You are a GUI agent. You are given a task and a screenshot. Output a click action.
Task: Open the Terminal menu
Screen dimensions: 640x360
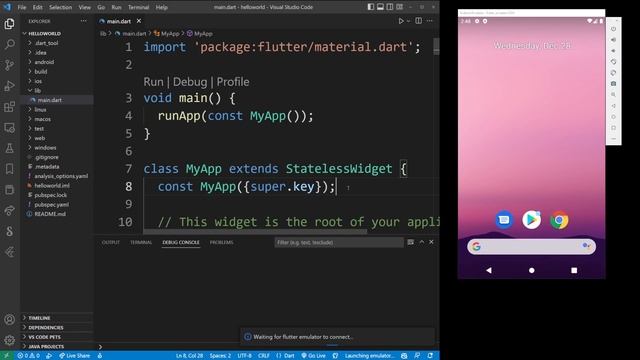tap(138, 7)
